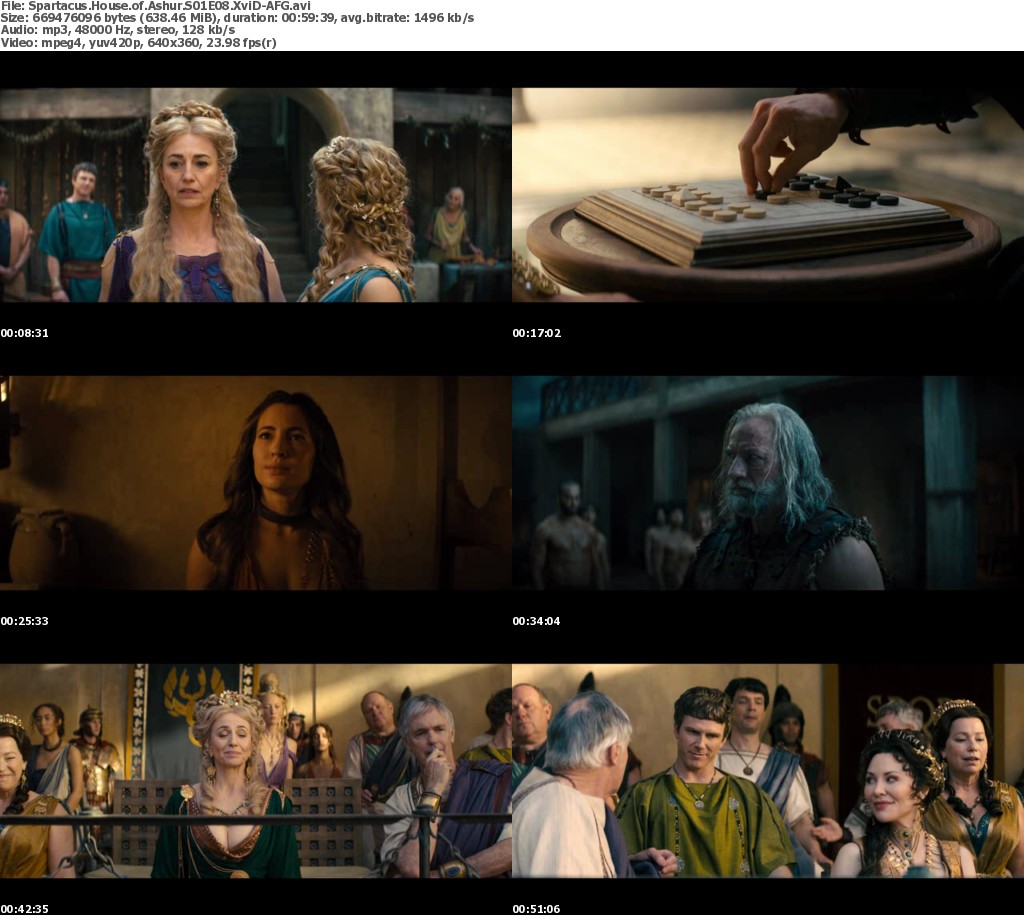
Task: Open the gray-bearded man thumbnail
Action: click(767, 483)
